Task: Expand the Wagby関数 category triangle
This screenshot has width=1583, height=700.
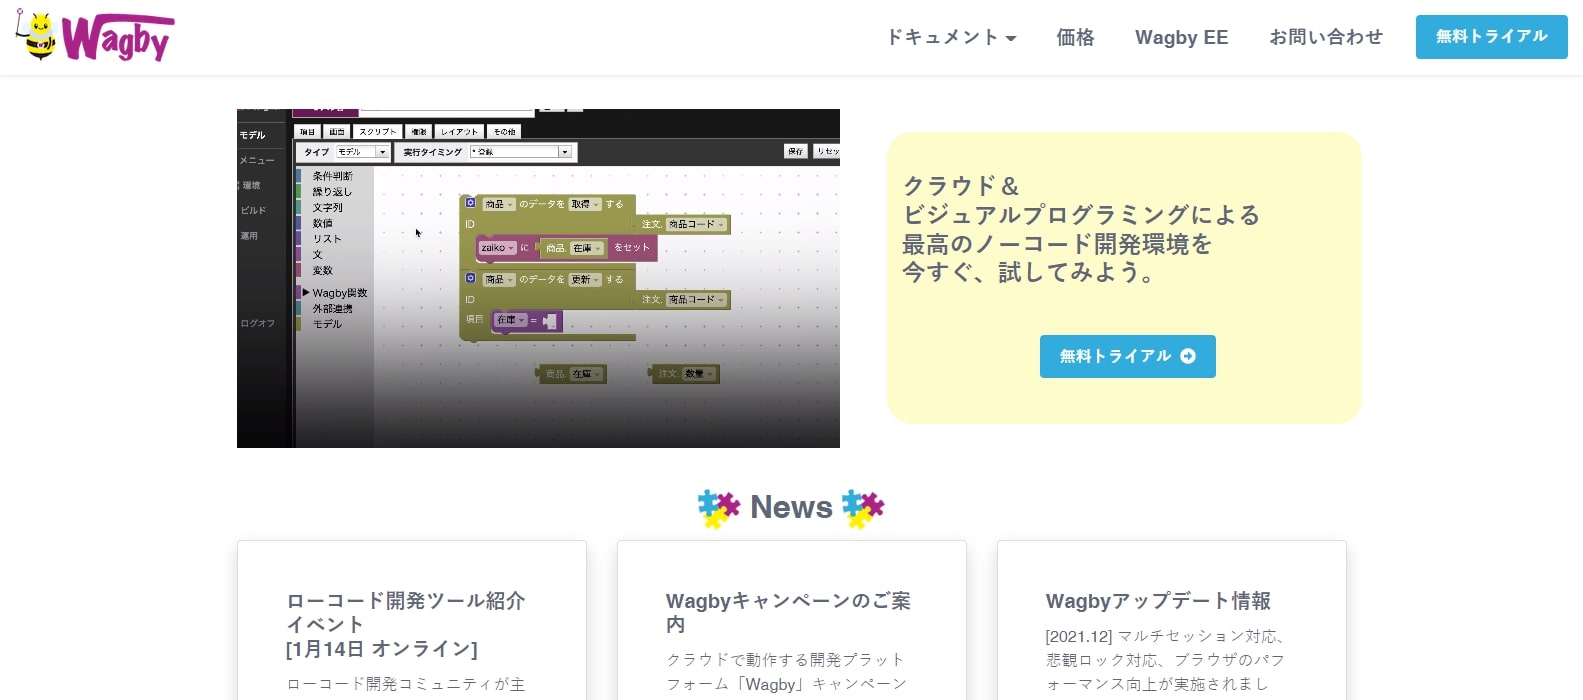Action: click(x=306, y=293)
